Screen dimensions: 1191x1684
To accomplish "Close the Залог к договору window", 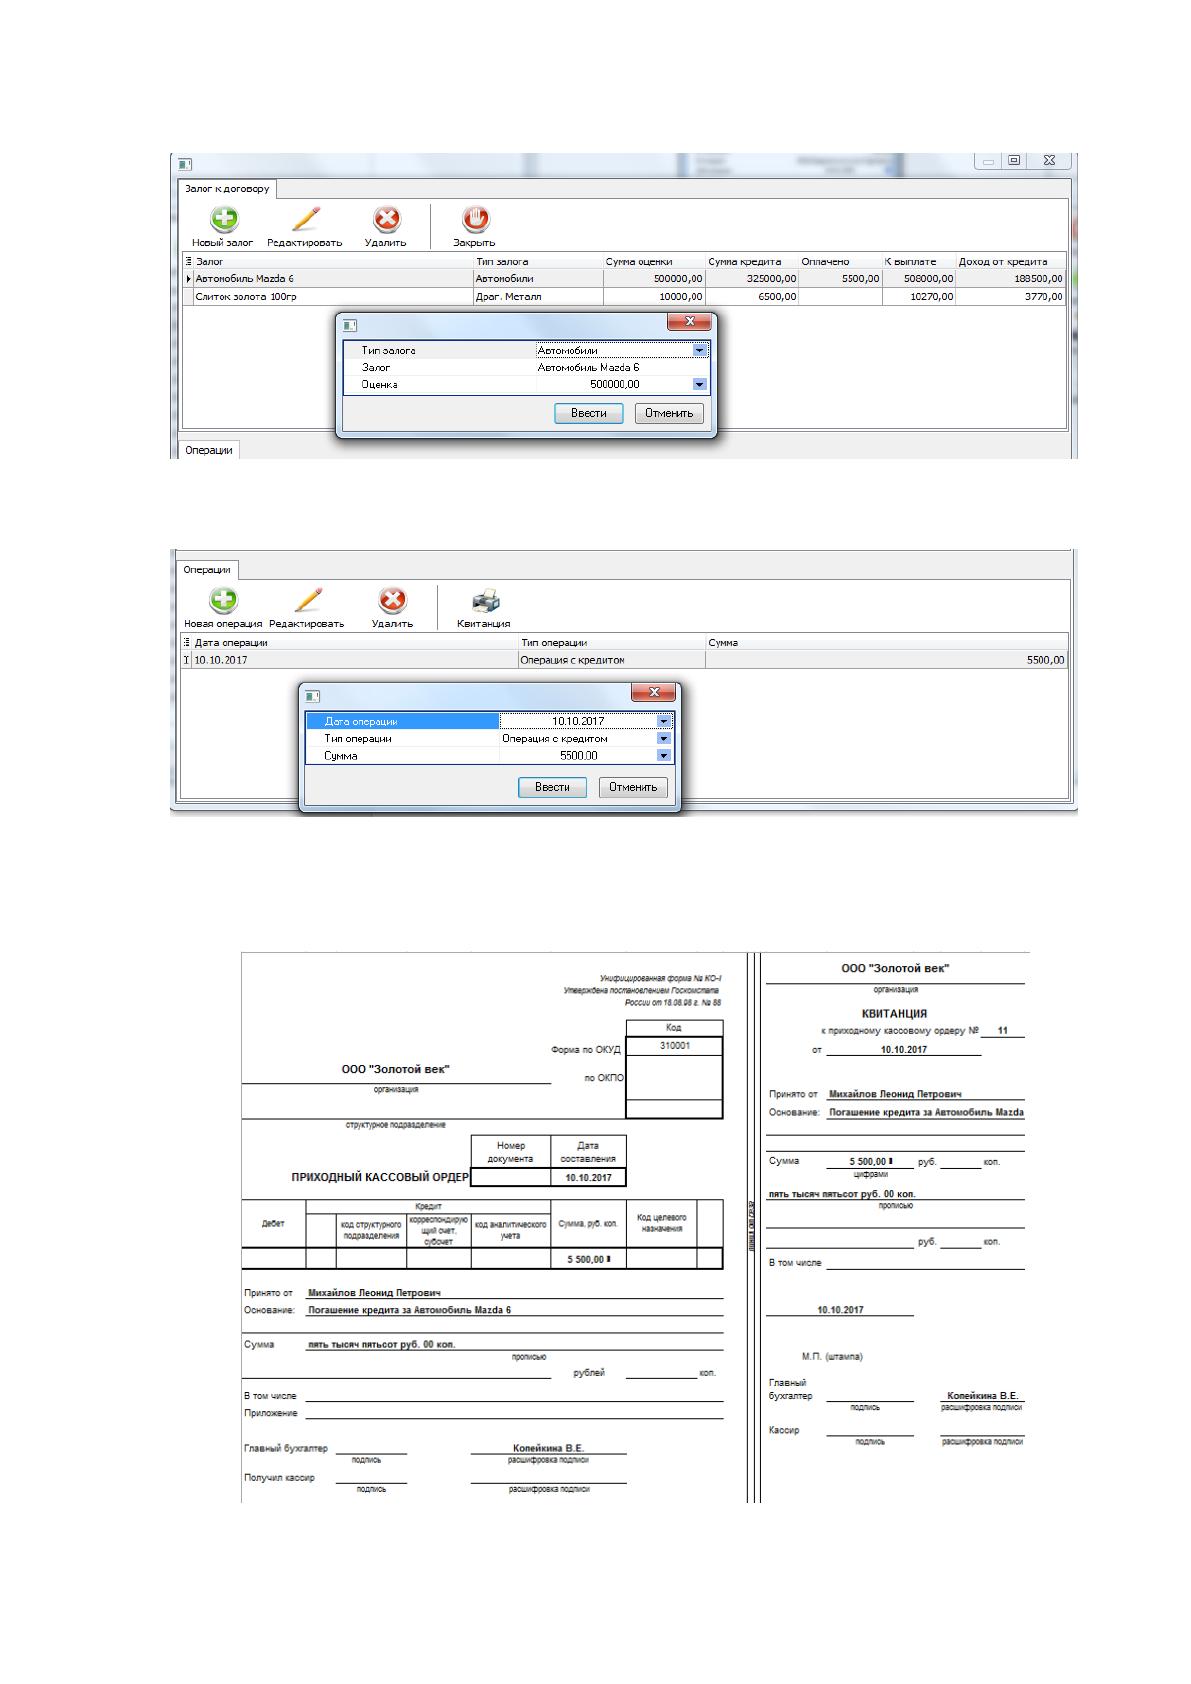I will 1049,160.
